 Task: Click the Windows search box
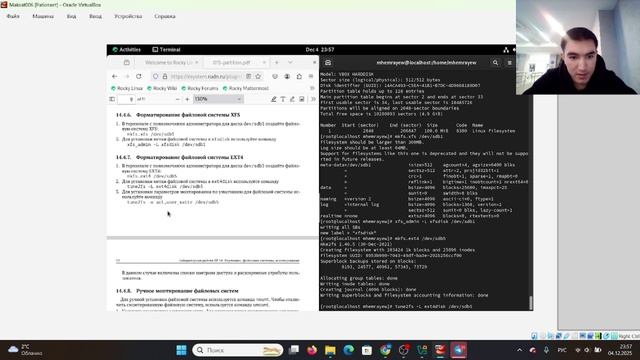[x=238, y=350]
